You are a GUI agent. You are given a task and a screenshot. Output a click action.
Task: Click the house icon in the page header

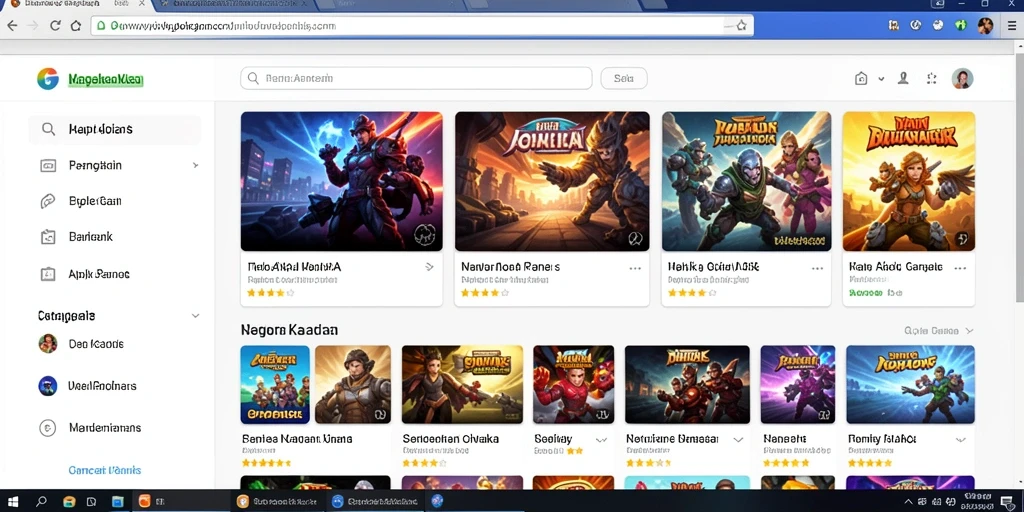tap(861, 78)
